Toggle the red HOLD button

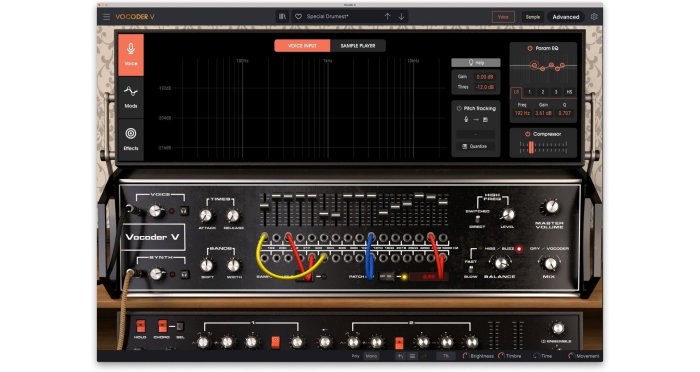(141, 326)
